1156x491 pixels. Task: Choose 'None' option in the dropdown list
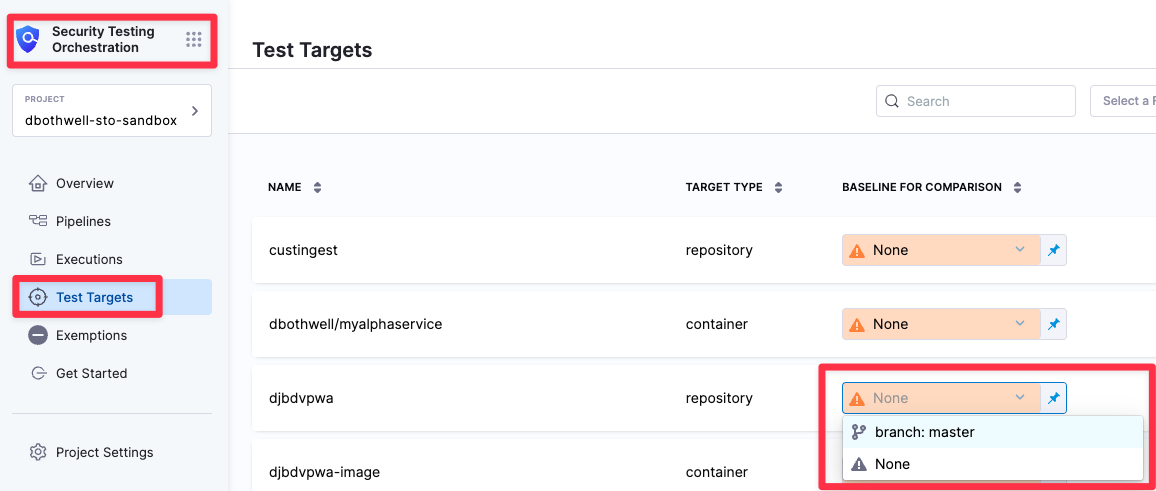coord(892,464)
